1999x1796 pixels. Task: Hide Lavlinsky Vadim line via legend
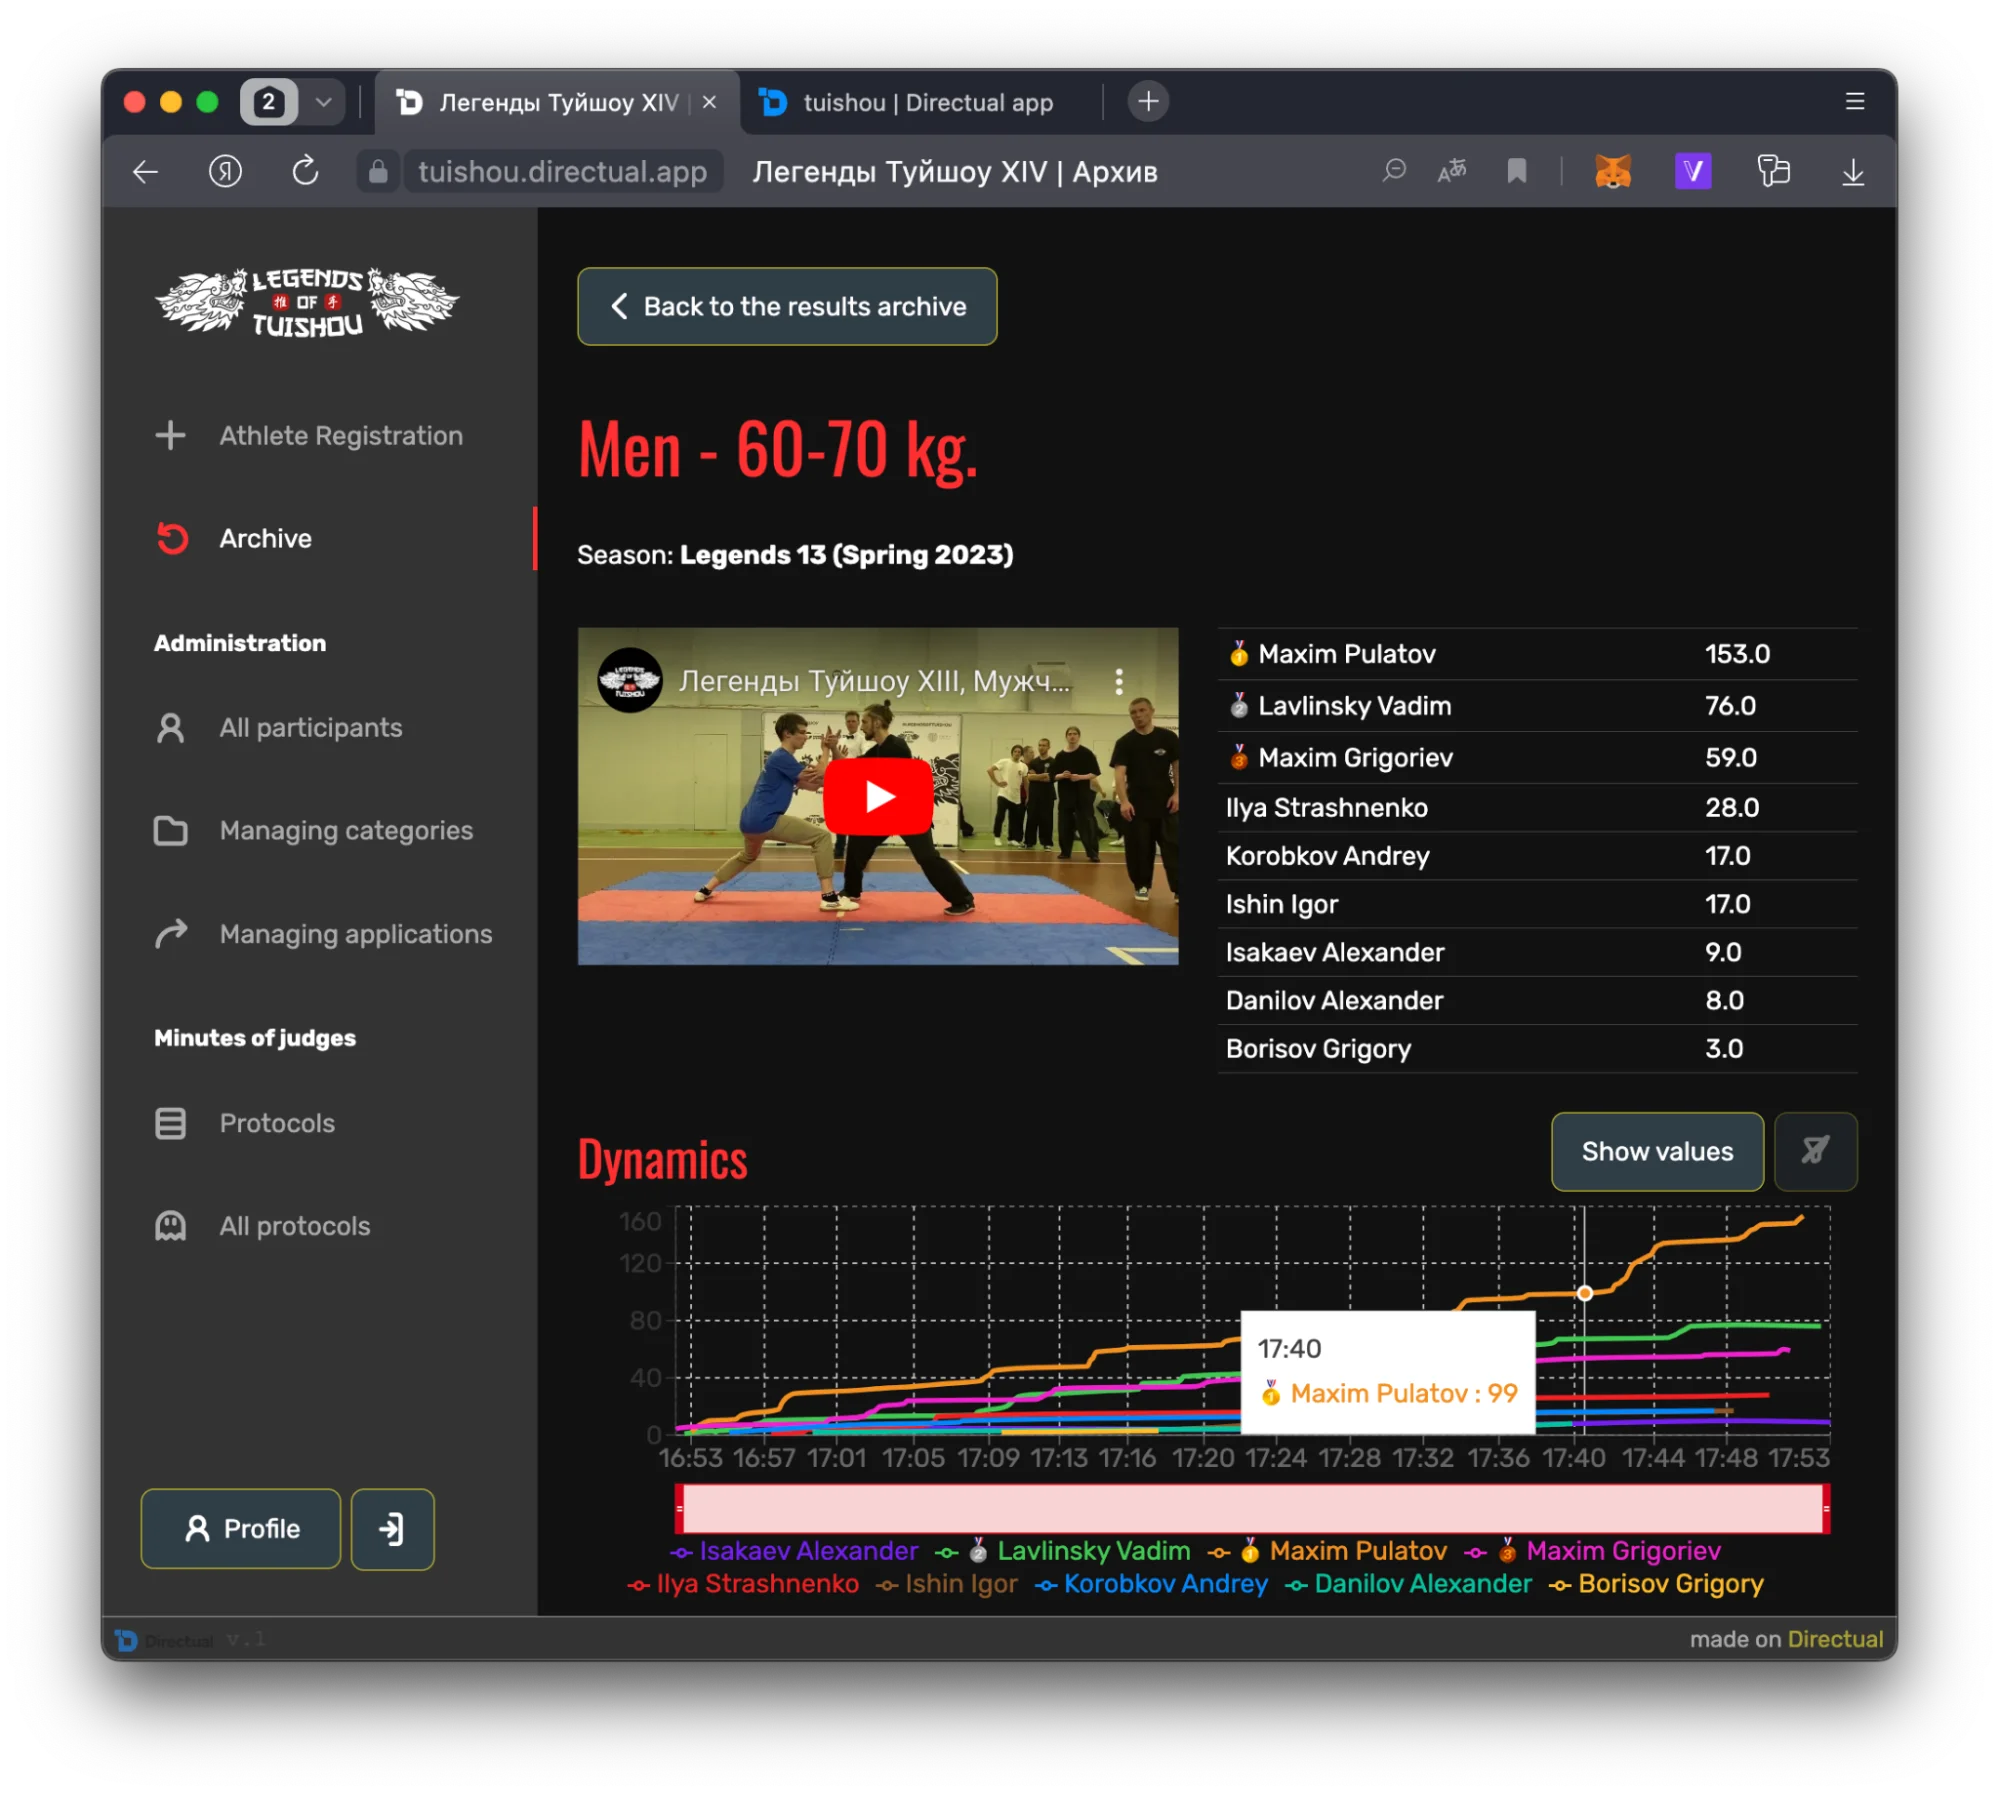click(x=1093, y=1551)
